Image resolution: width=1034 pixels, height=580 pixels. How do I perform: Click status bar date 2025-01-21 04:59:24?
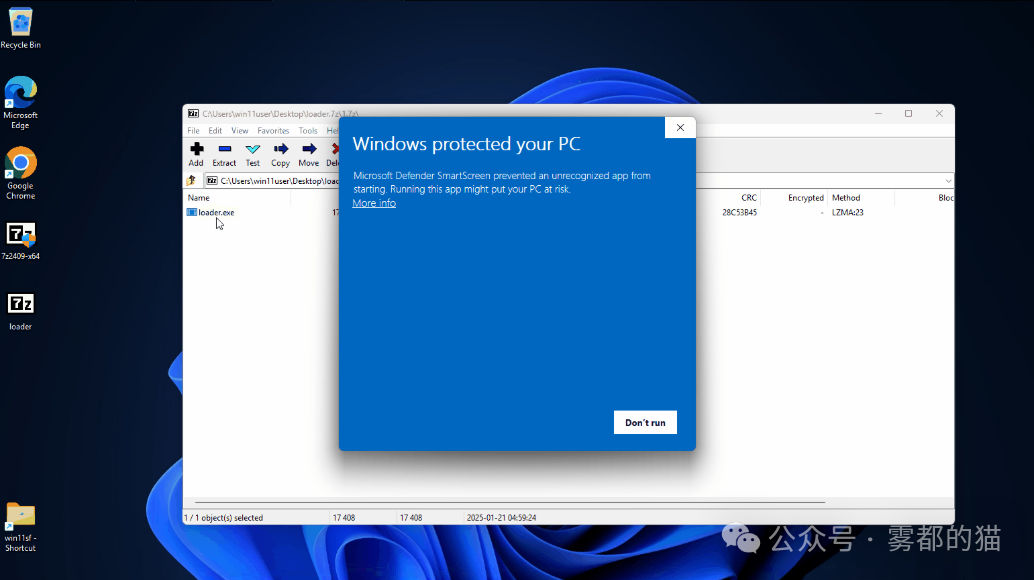click(501, 518)
